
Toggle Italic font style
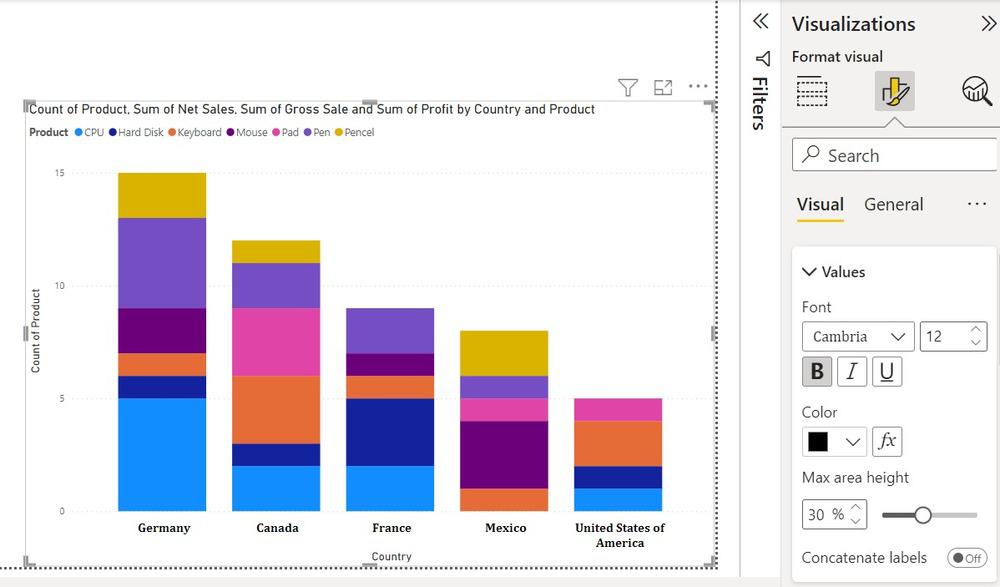[851, 372]
